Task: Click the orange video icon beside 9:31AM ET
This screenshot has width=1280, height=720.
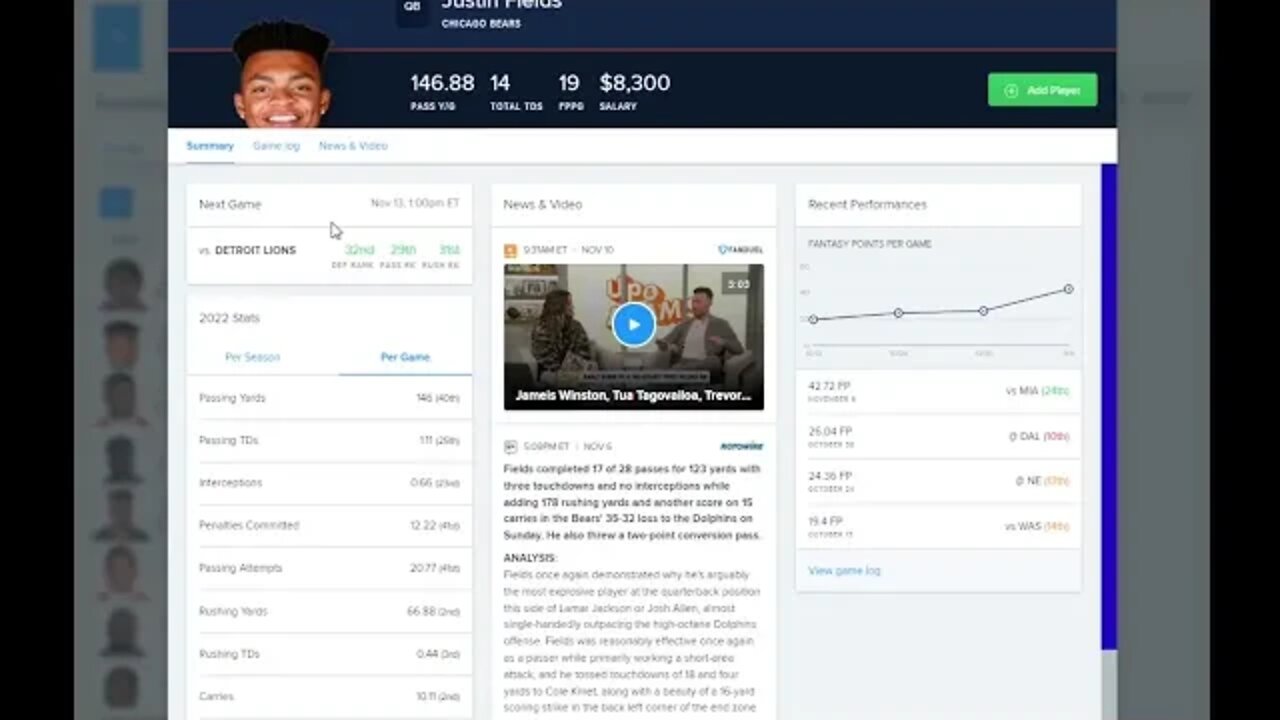Action: click(x=510, y=250)
